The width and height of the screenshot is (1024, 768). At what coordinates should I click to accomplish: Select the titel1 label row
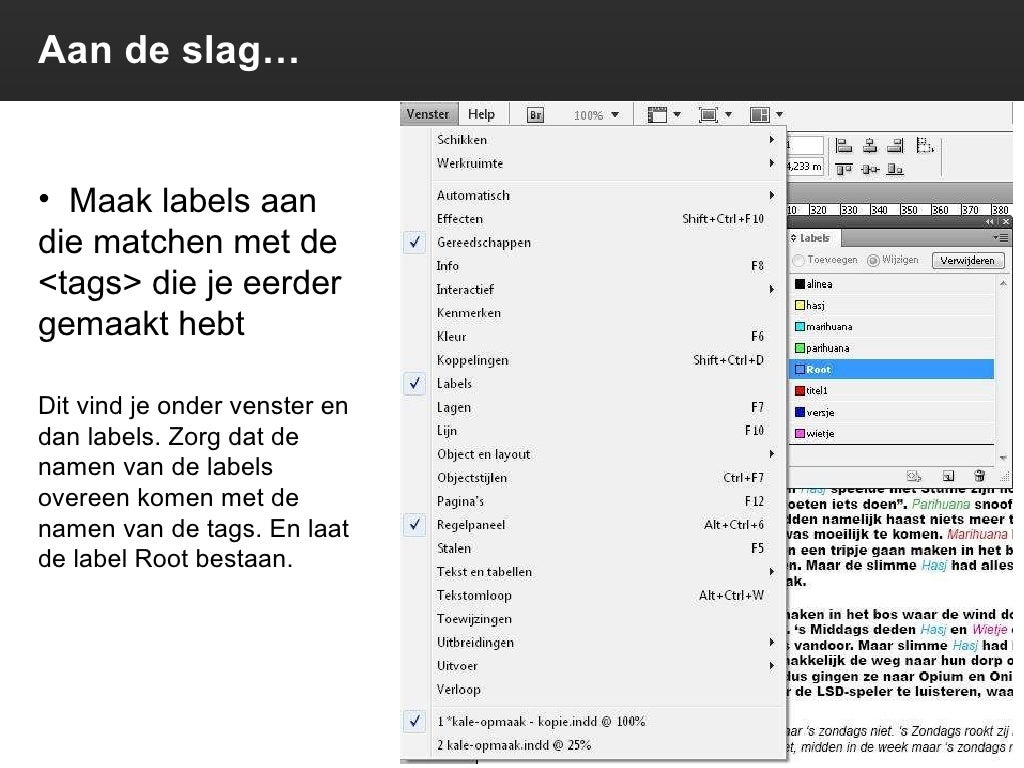coord(892,391)
